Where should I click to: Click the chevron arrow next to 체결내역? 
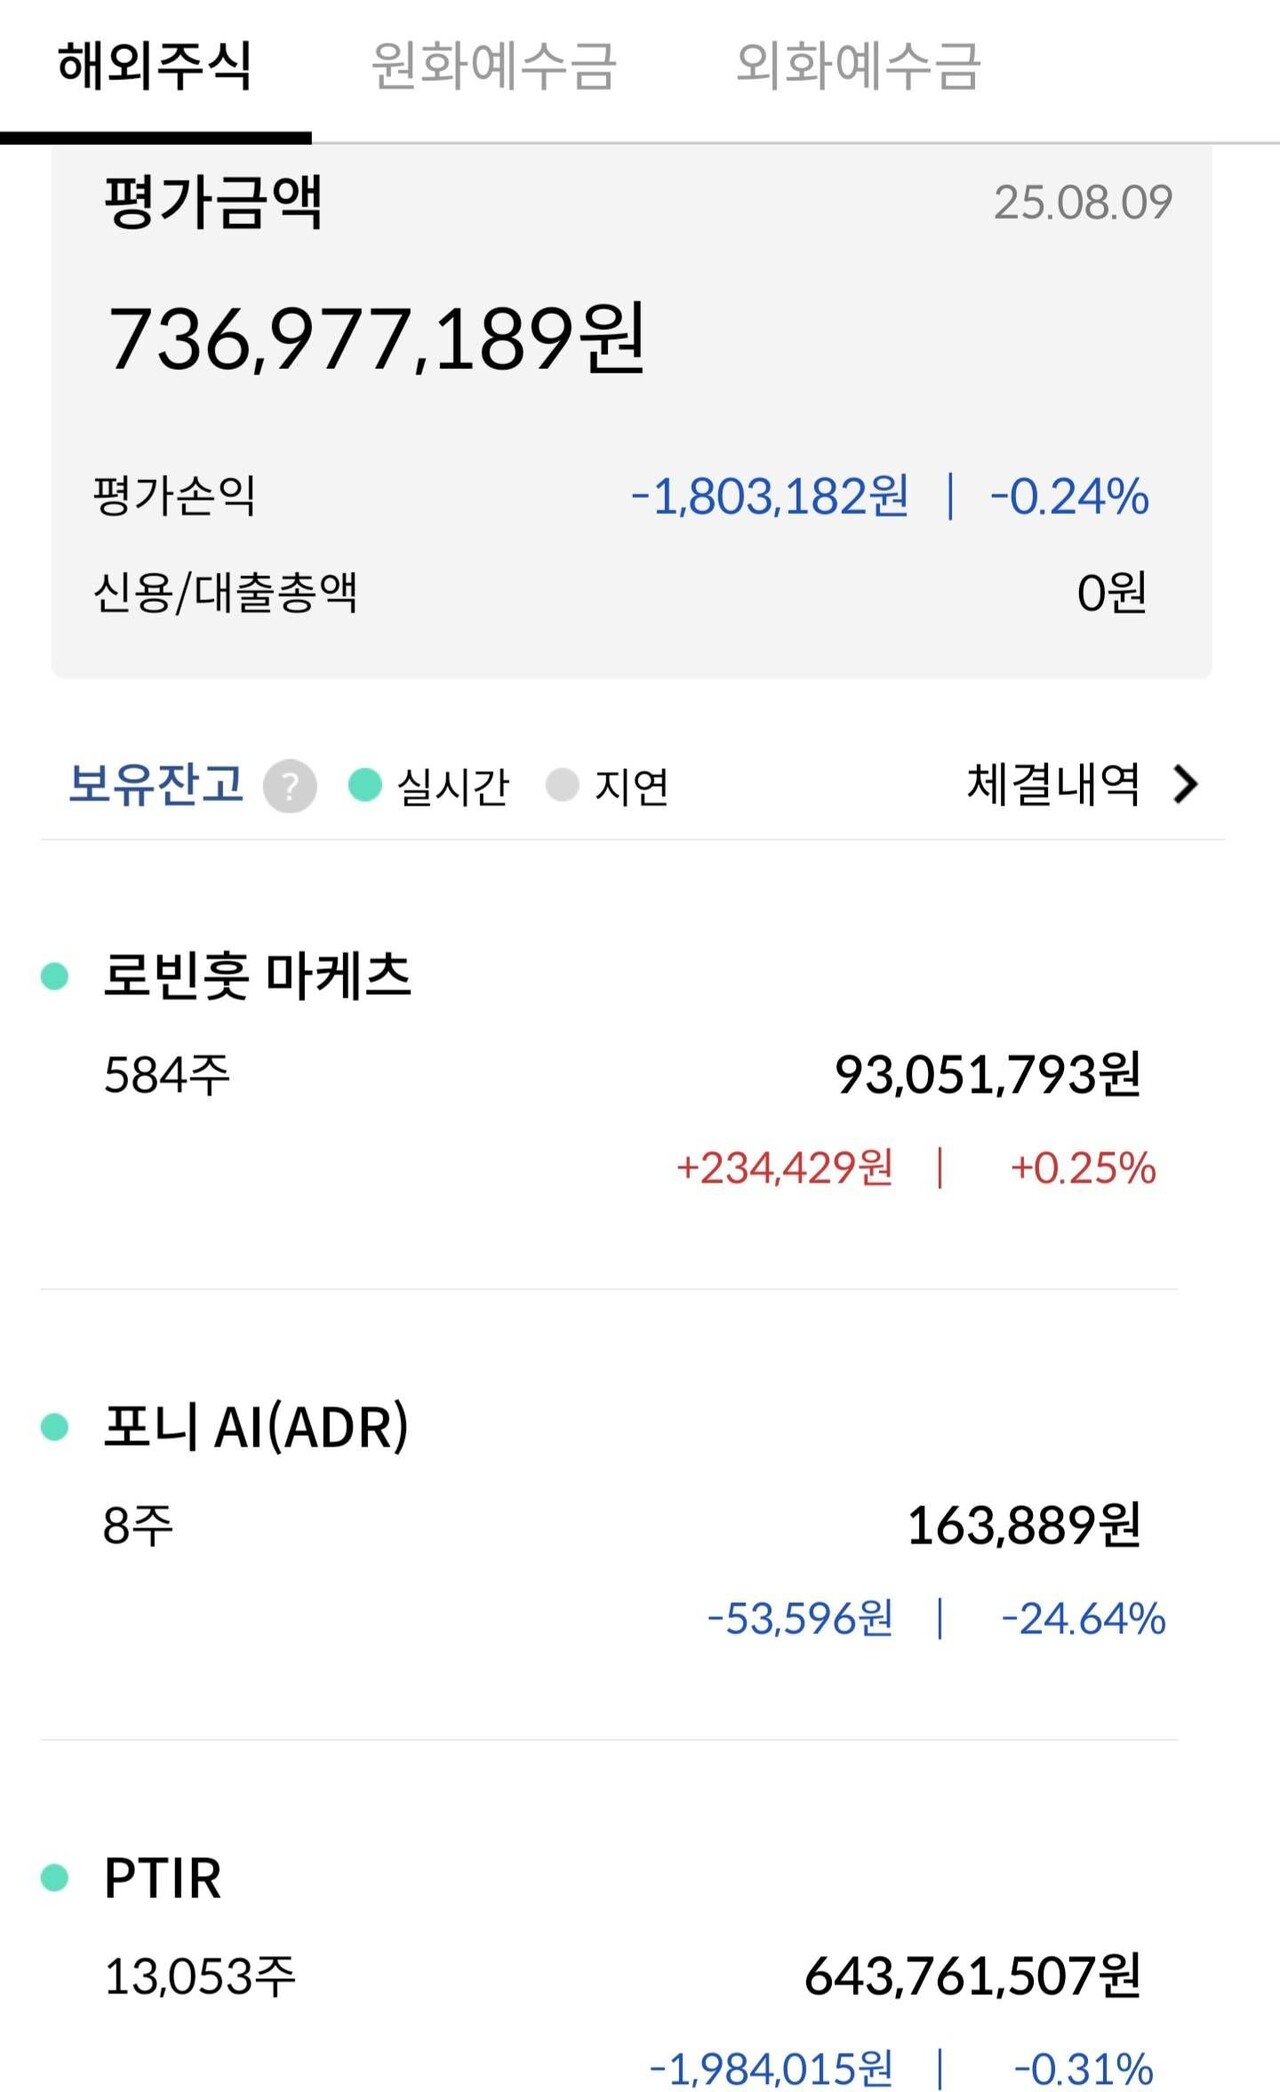[x=1188, y=786]
